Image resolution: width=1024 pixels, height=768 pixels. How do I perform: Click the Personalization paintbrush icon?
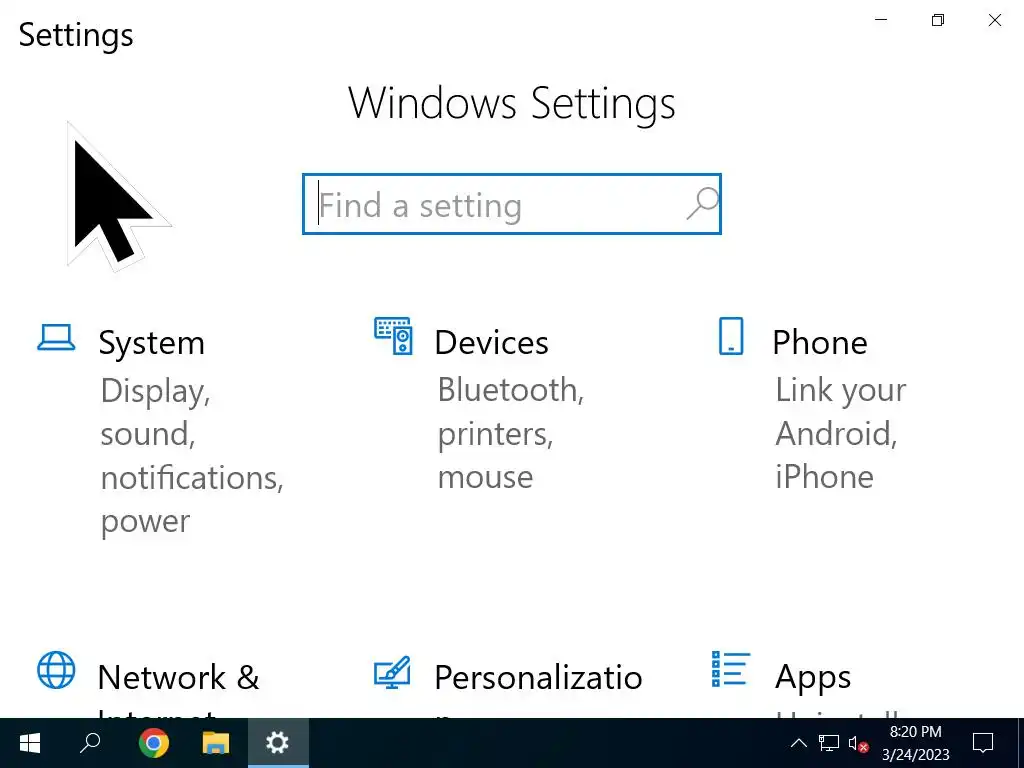pos(392,671)
